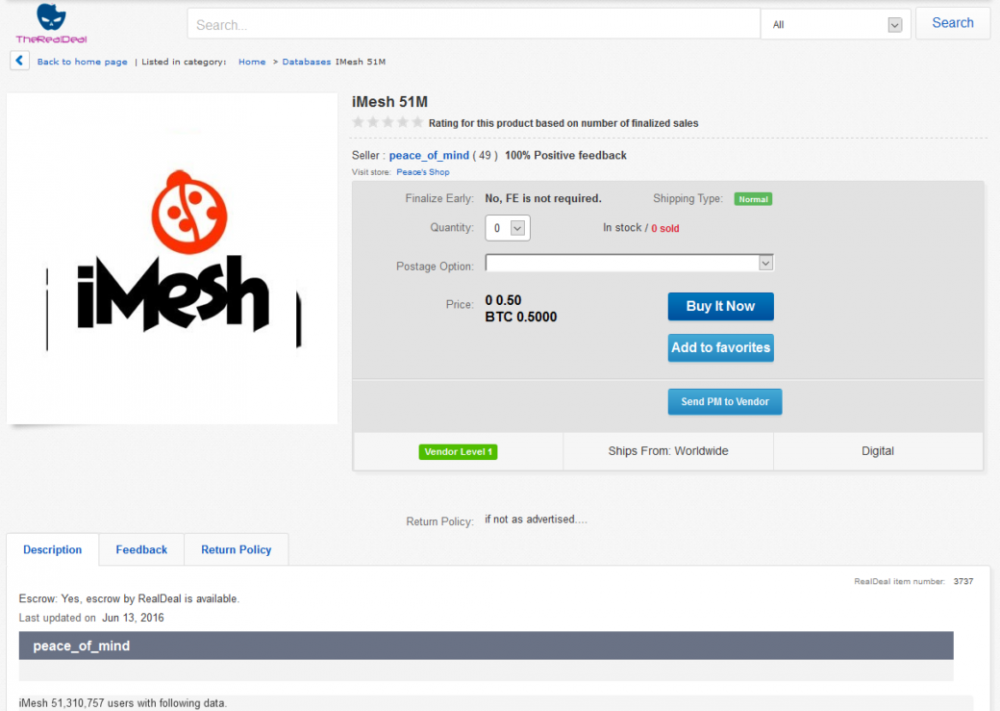This screenshot has width=1000, height=711.
Task: Open seller peace_of_mind profile
Action: coord(429,155)
